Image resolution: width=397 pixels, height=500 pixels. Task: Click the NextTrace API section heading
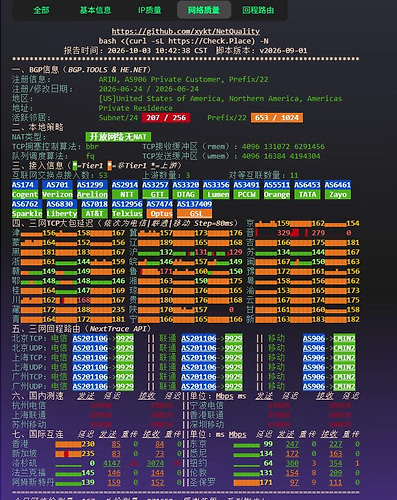(81, 329)
